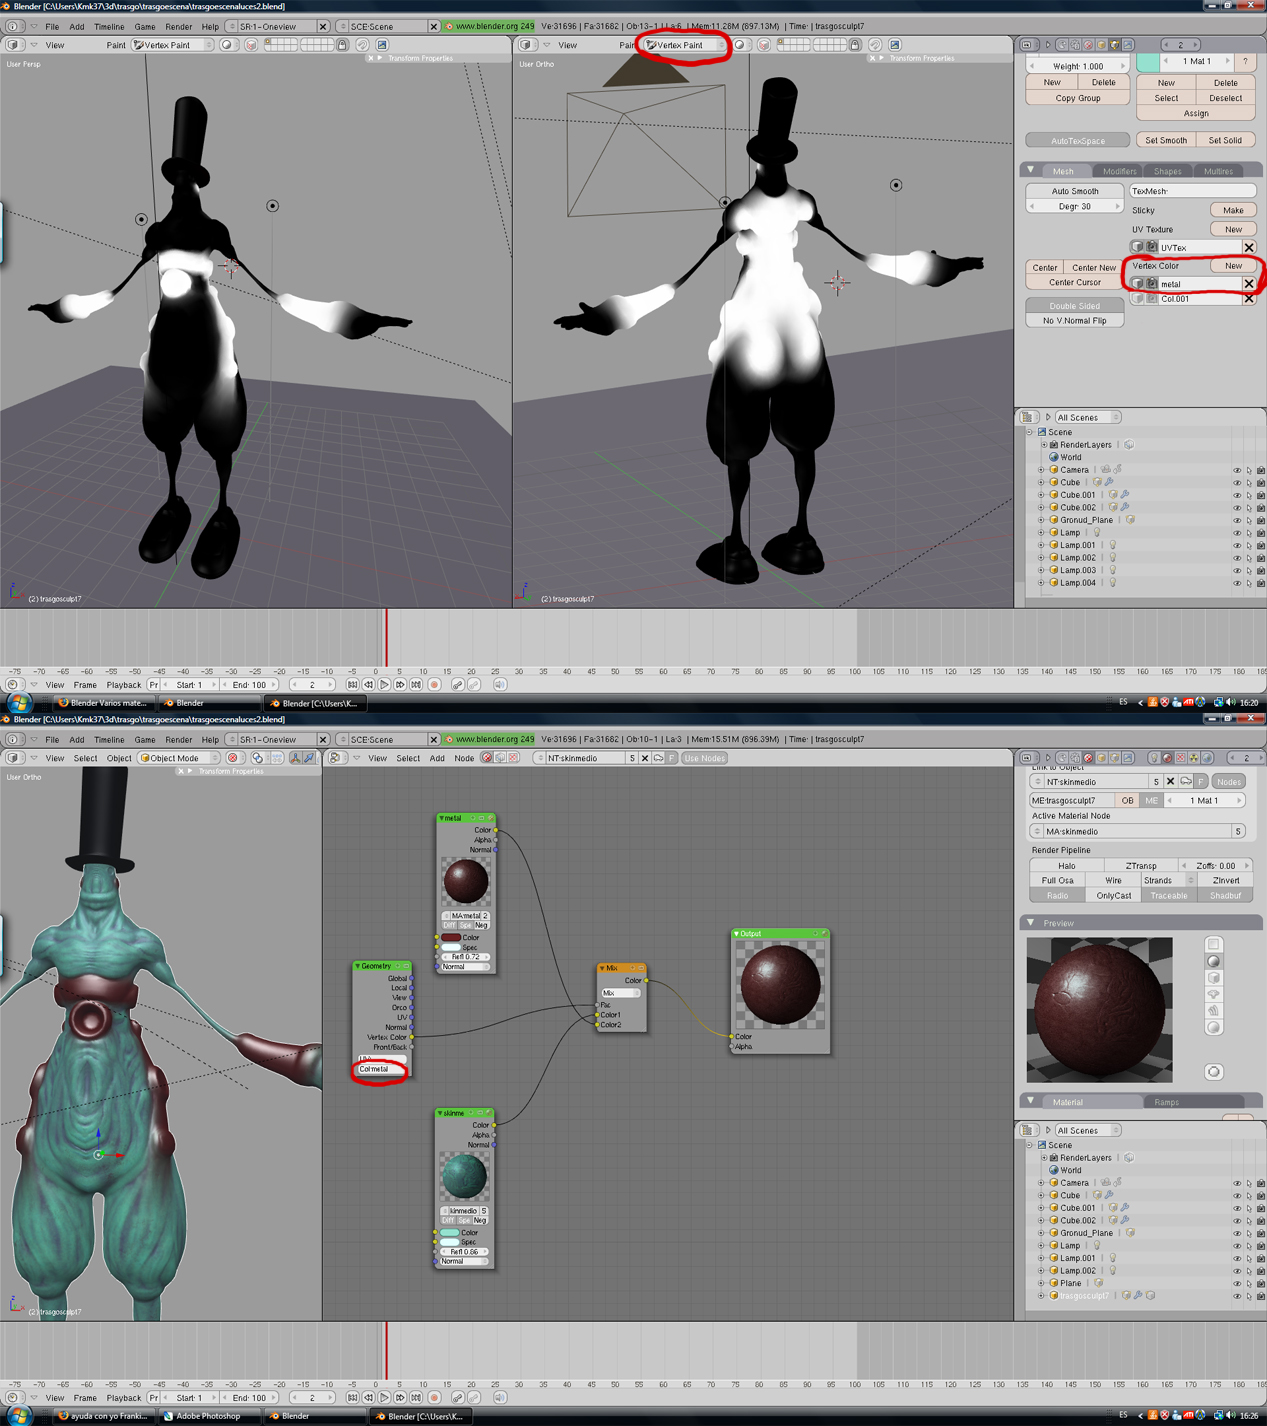Click Center Cursor button
Image resolution: width=1267 pixels, height=1426 pixels.
coord(1075,283)
